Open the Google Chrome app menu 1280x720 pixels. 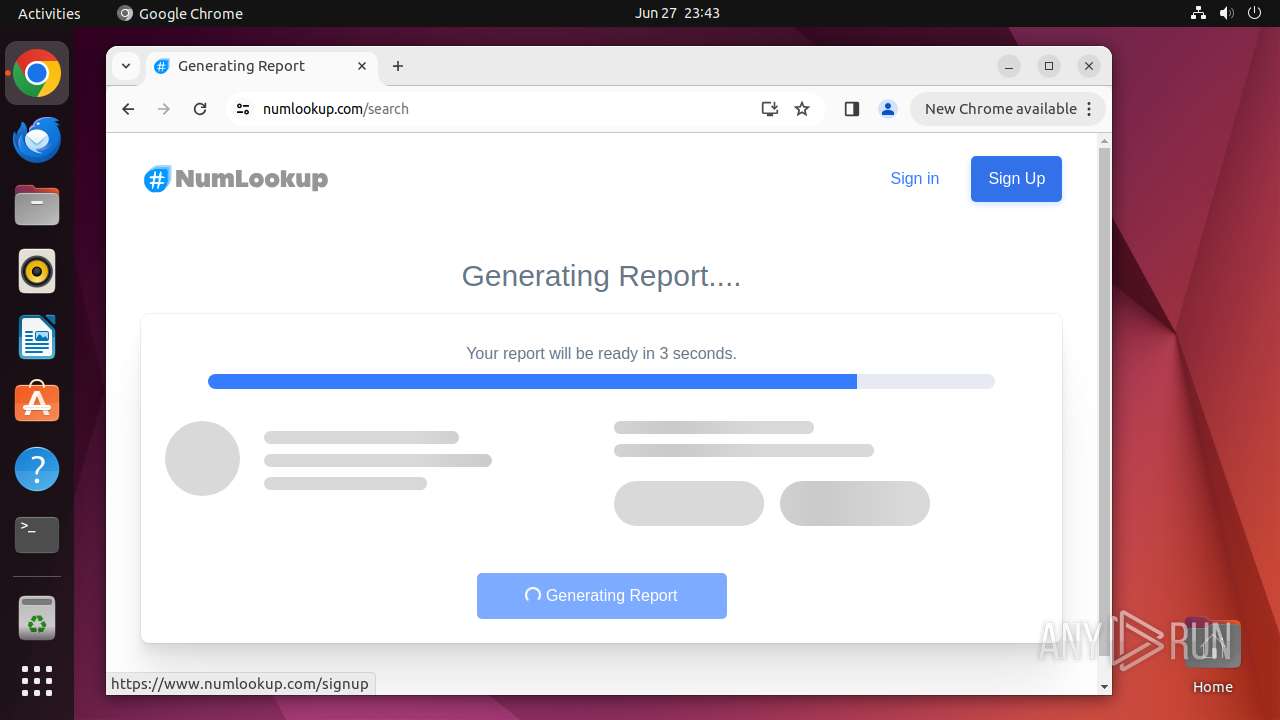point(180,13)
